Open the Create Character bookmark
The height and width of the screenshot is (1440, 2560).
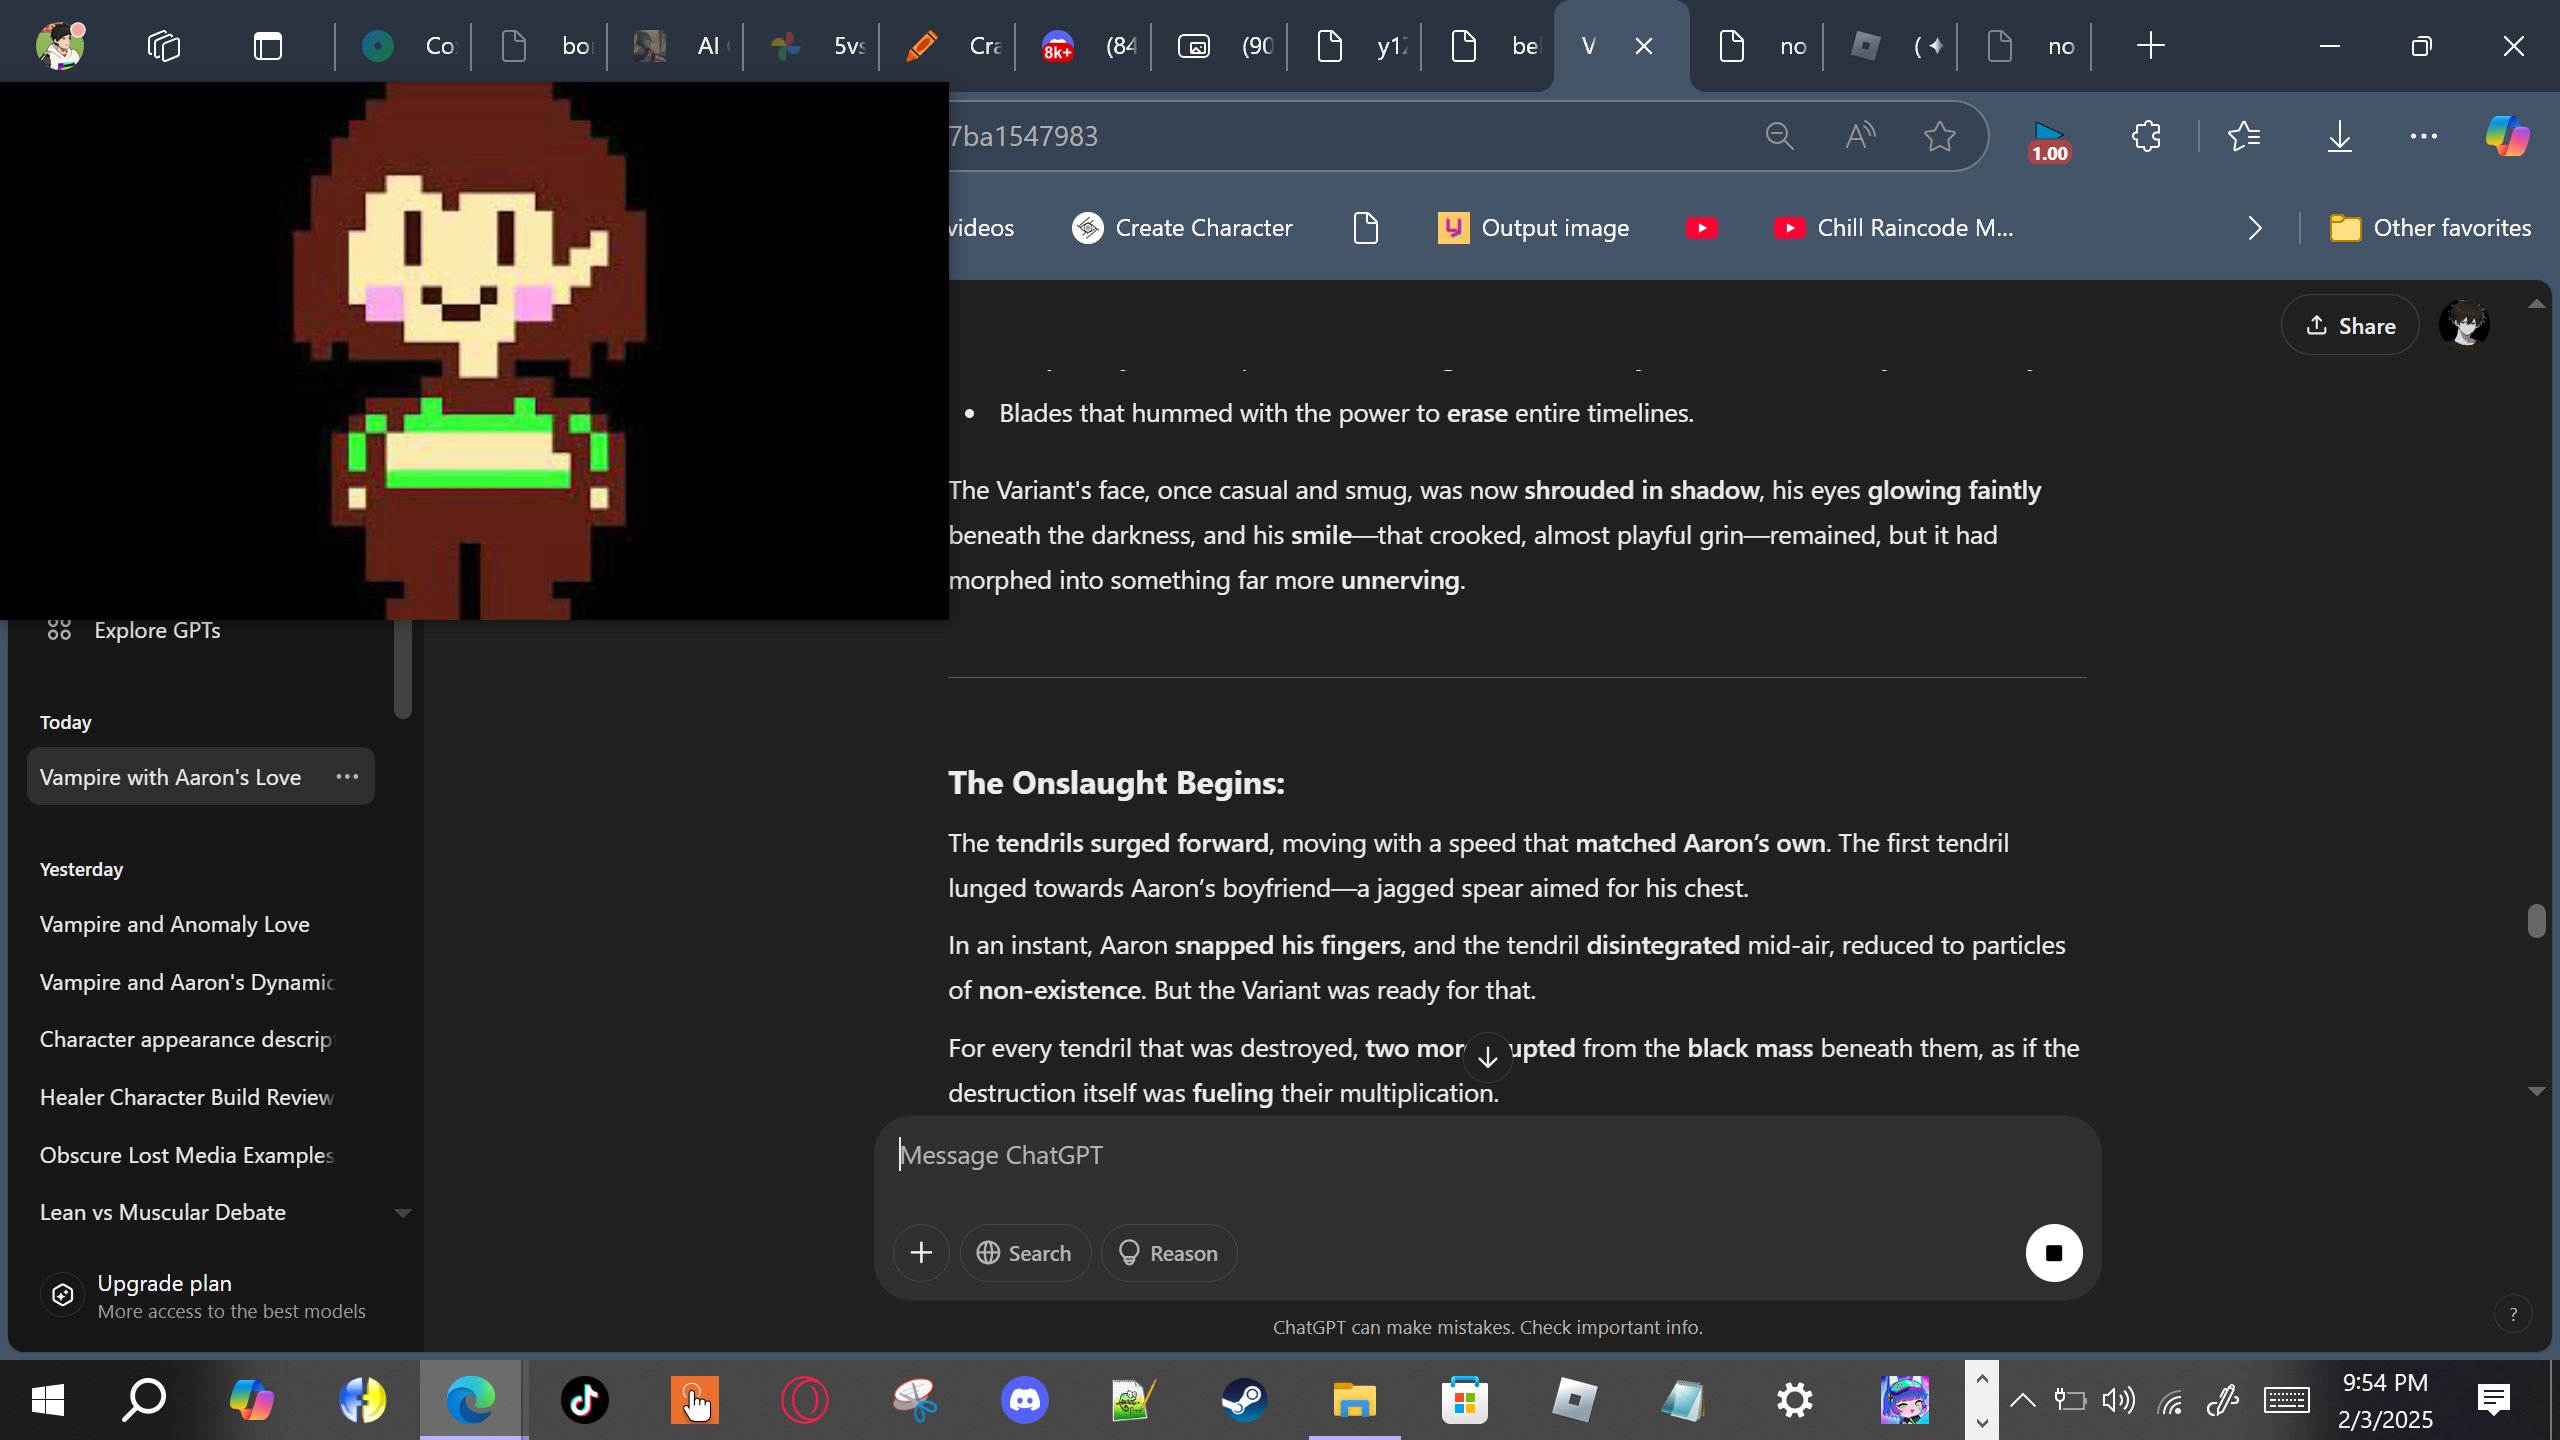click(1182, 228)
